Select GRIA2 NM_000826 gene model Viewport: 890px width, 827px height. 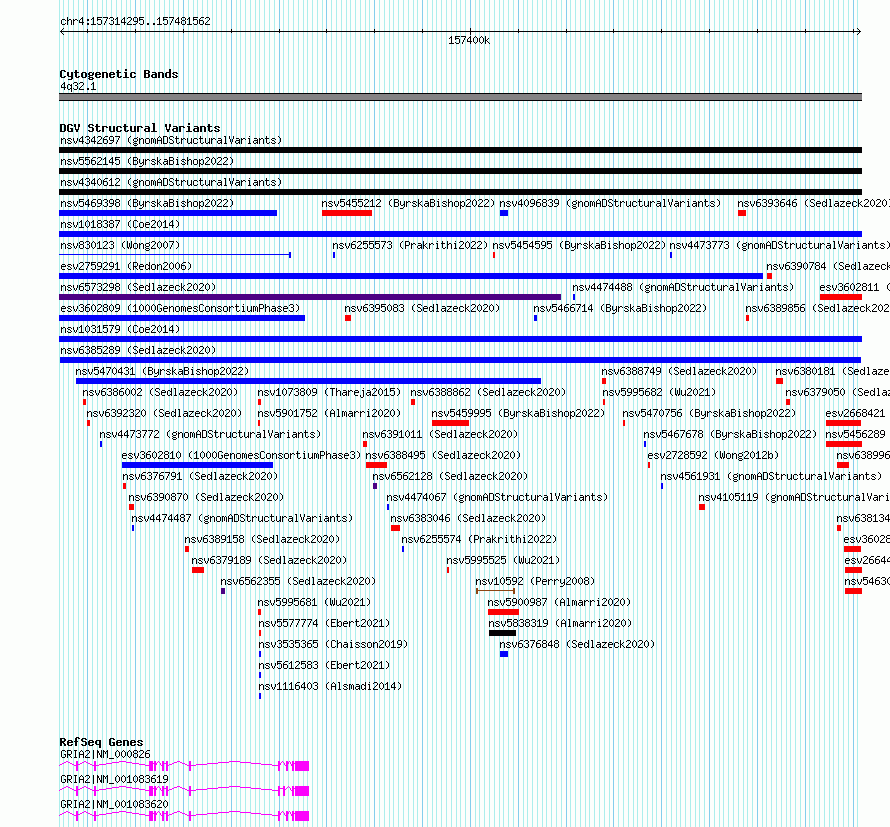[x=184, y=766]
